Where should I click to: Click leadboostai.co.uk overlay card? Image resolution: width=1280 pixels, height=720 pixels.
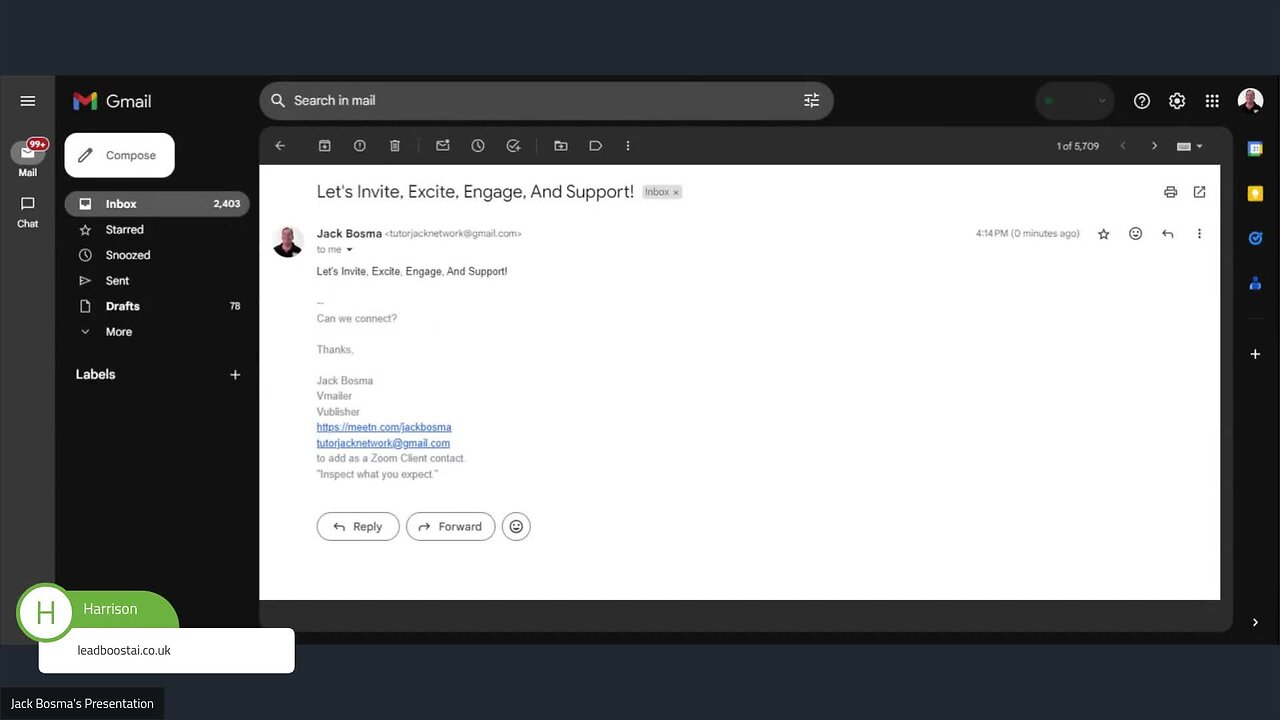pyautogui.click(x=166, y=650)
